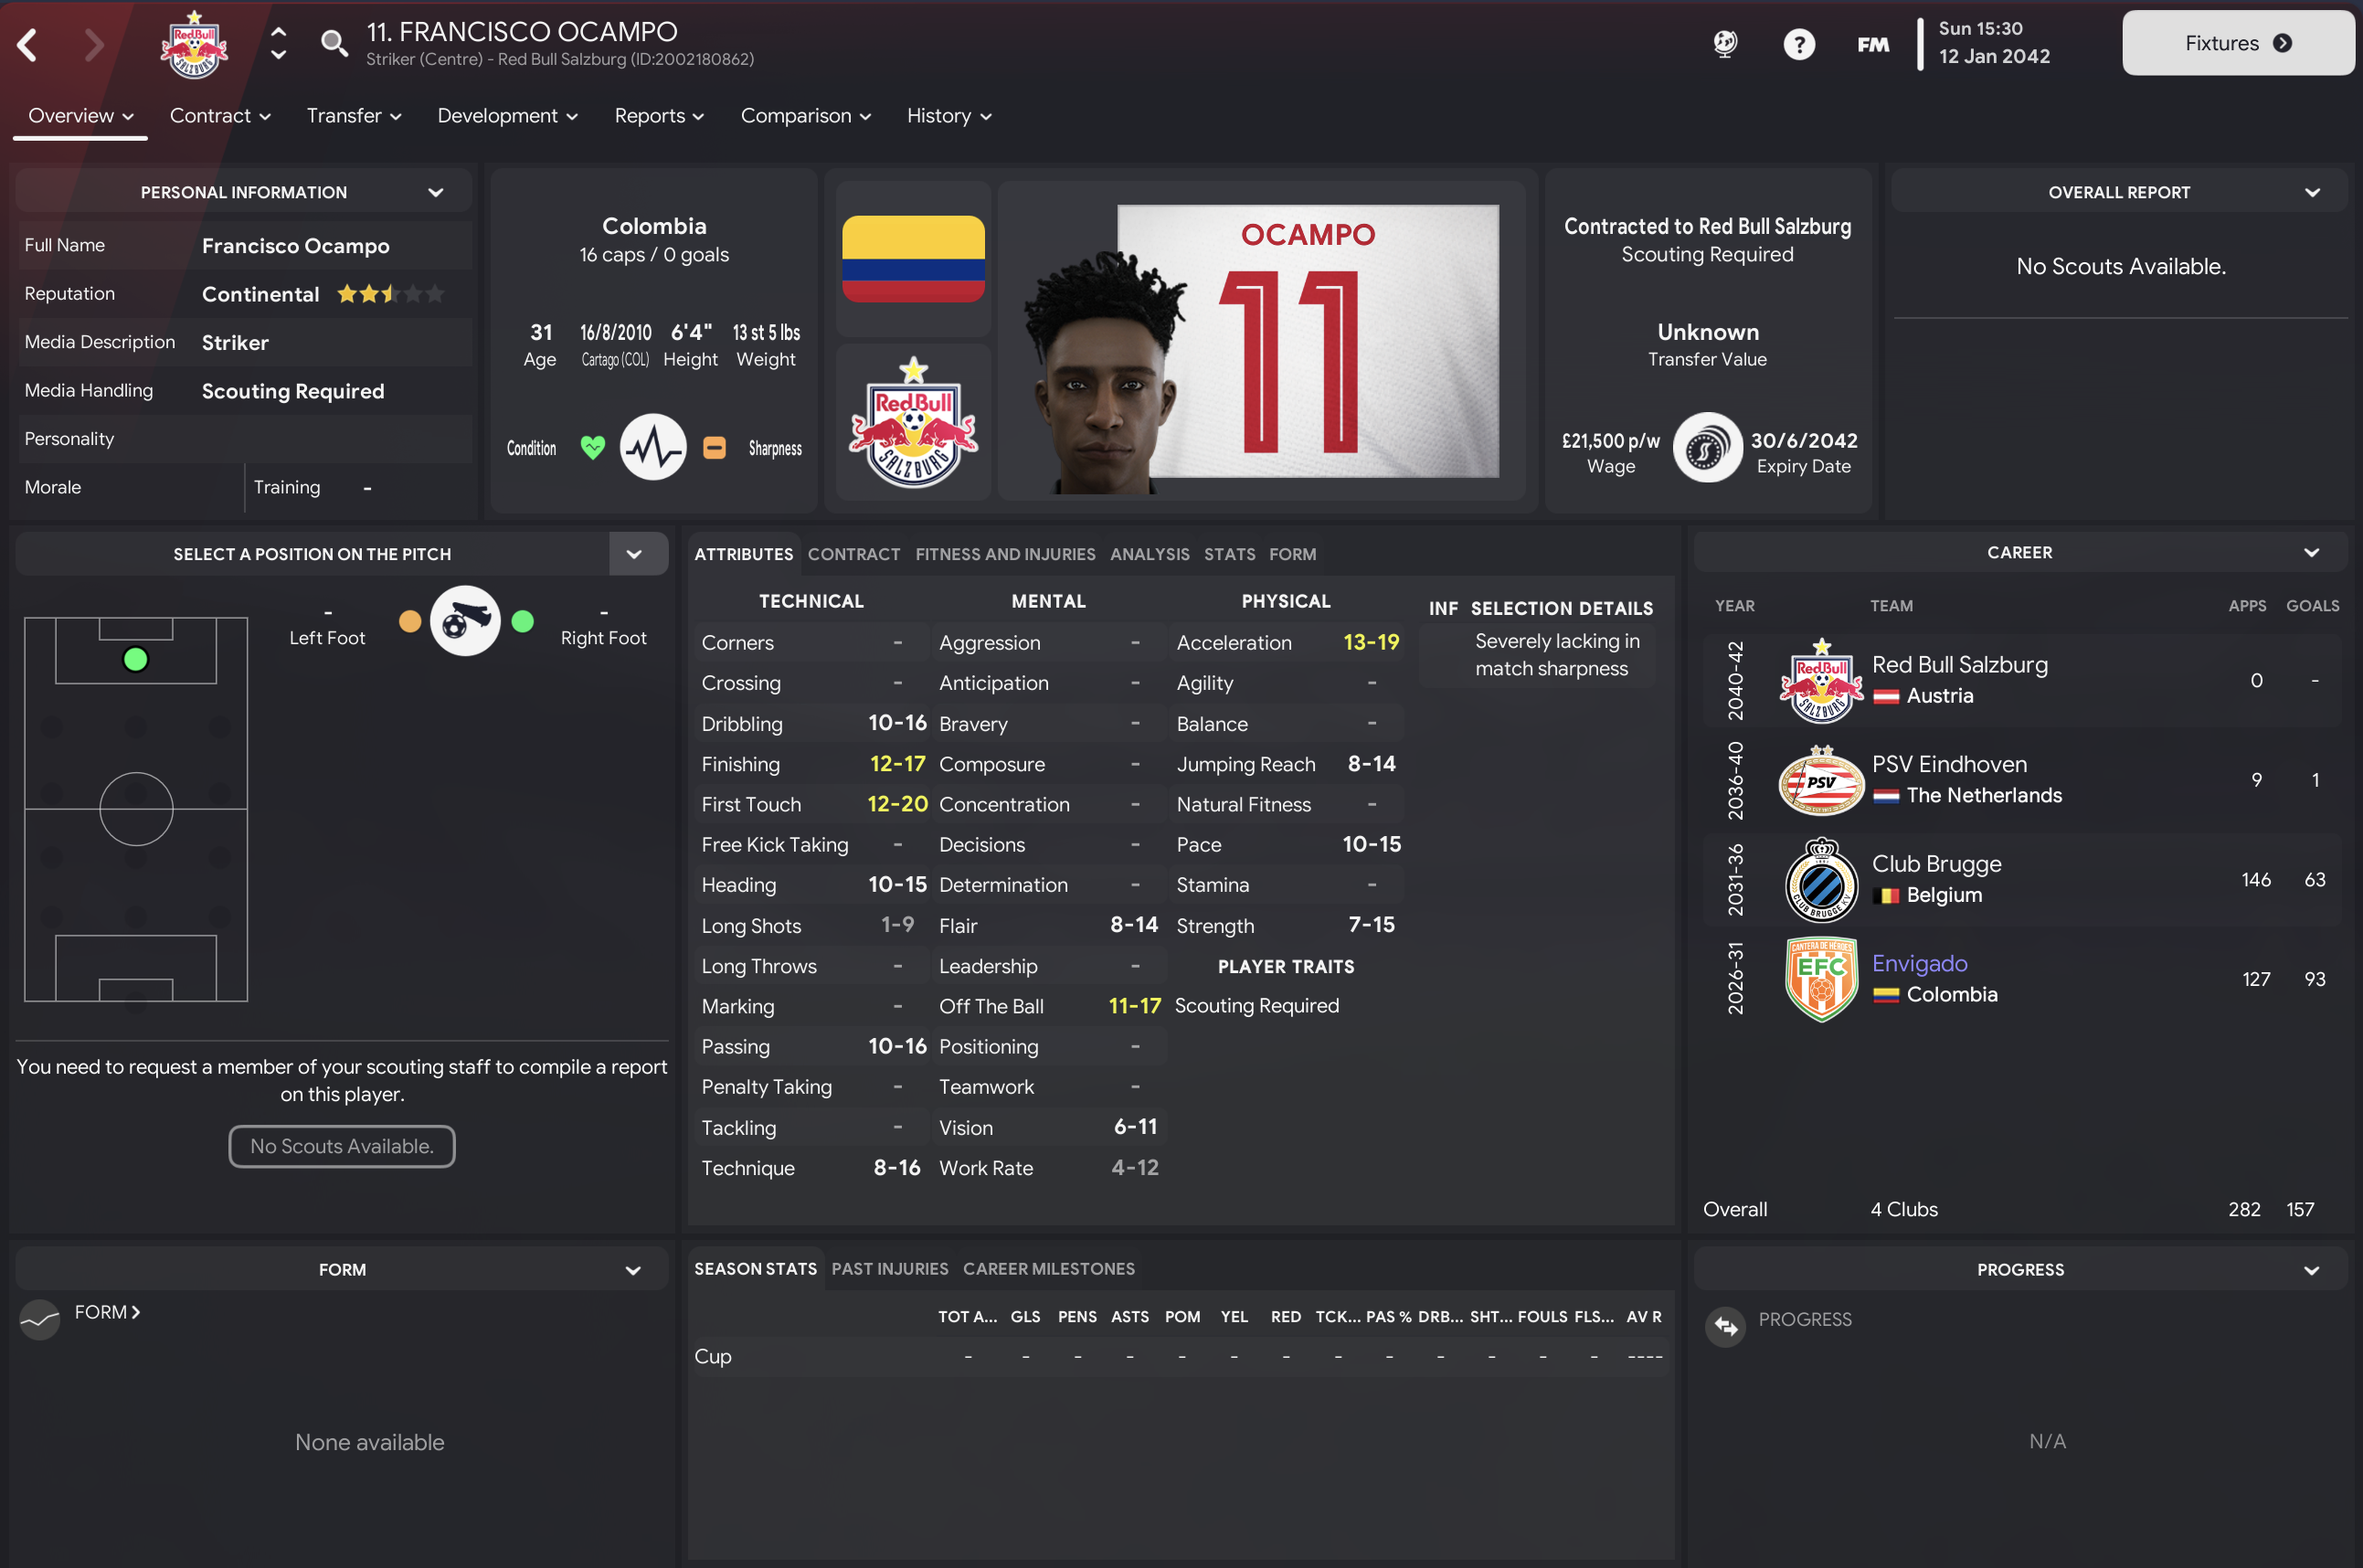
Task: Click the Fixtures button
Action: [2238, 43]
